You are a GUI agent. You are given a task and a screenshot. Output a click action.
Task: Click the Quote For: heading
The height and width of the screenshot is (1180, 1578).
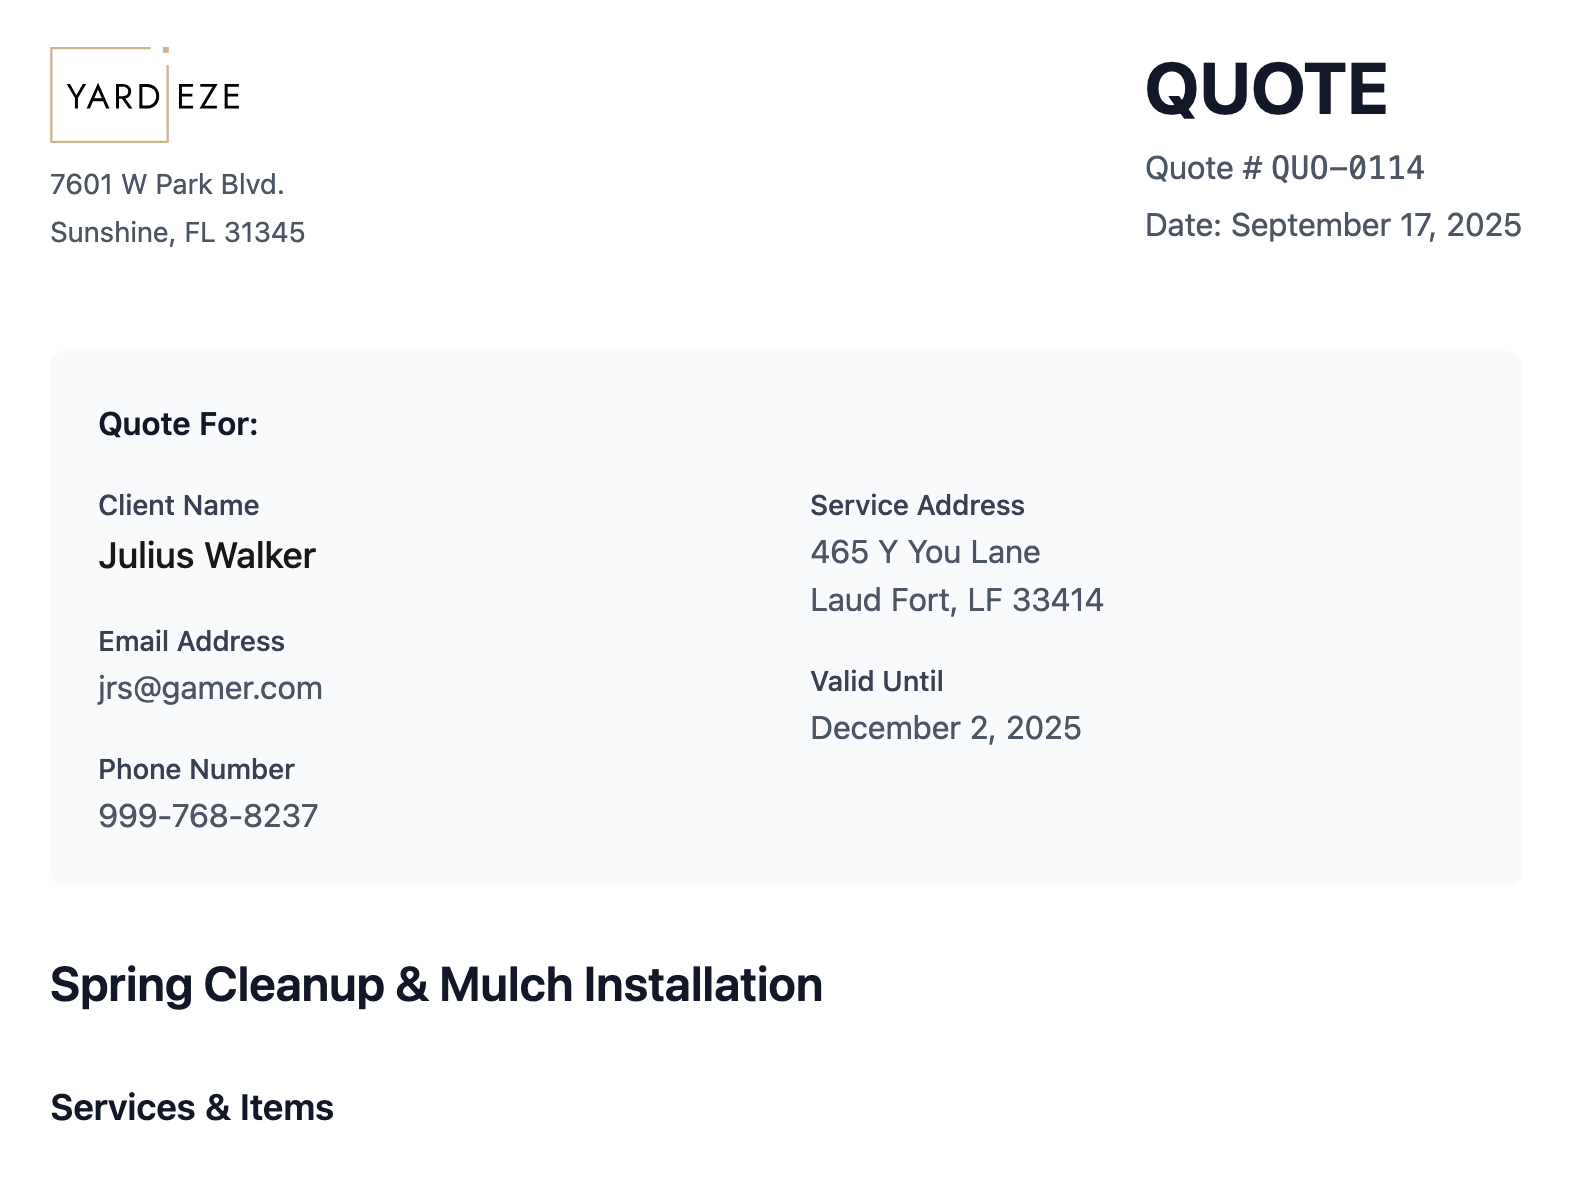pyautogui.click(x=178, y=424)
